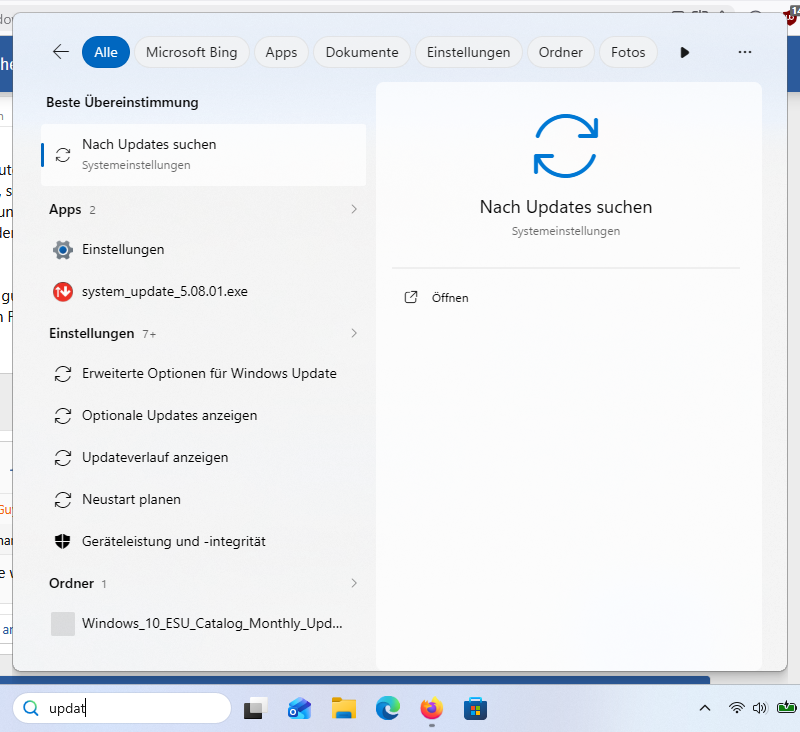Open the Einstellungen app gear icon

pyautogui.click(x=63, y=249)
